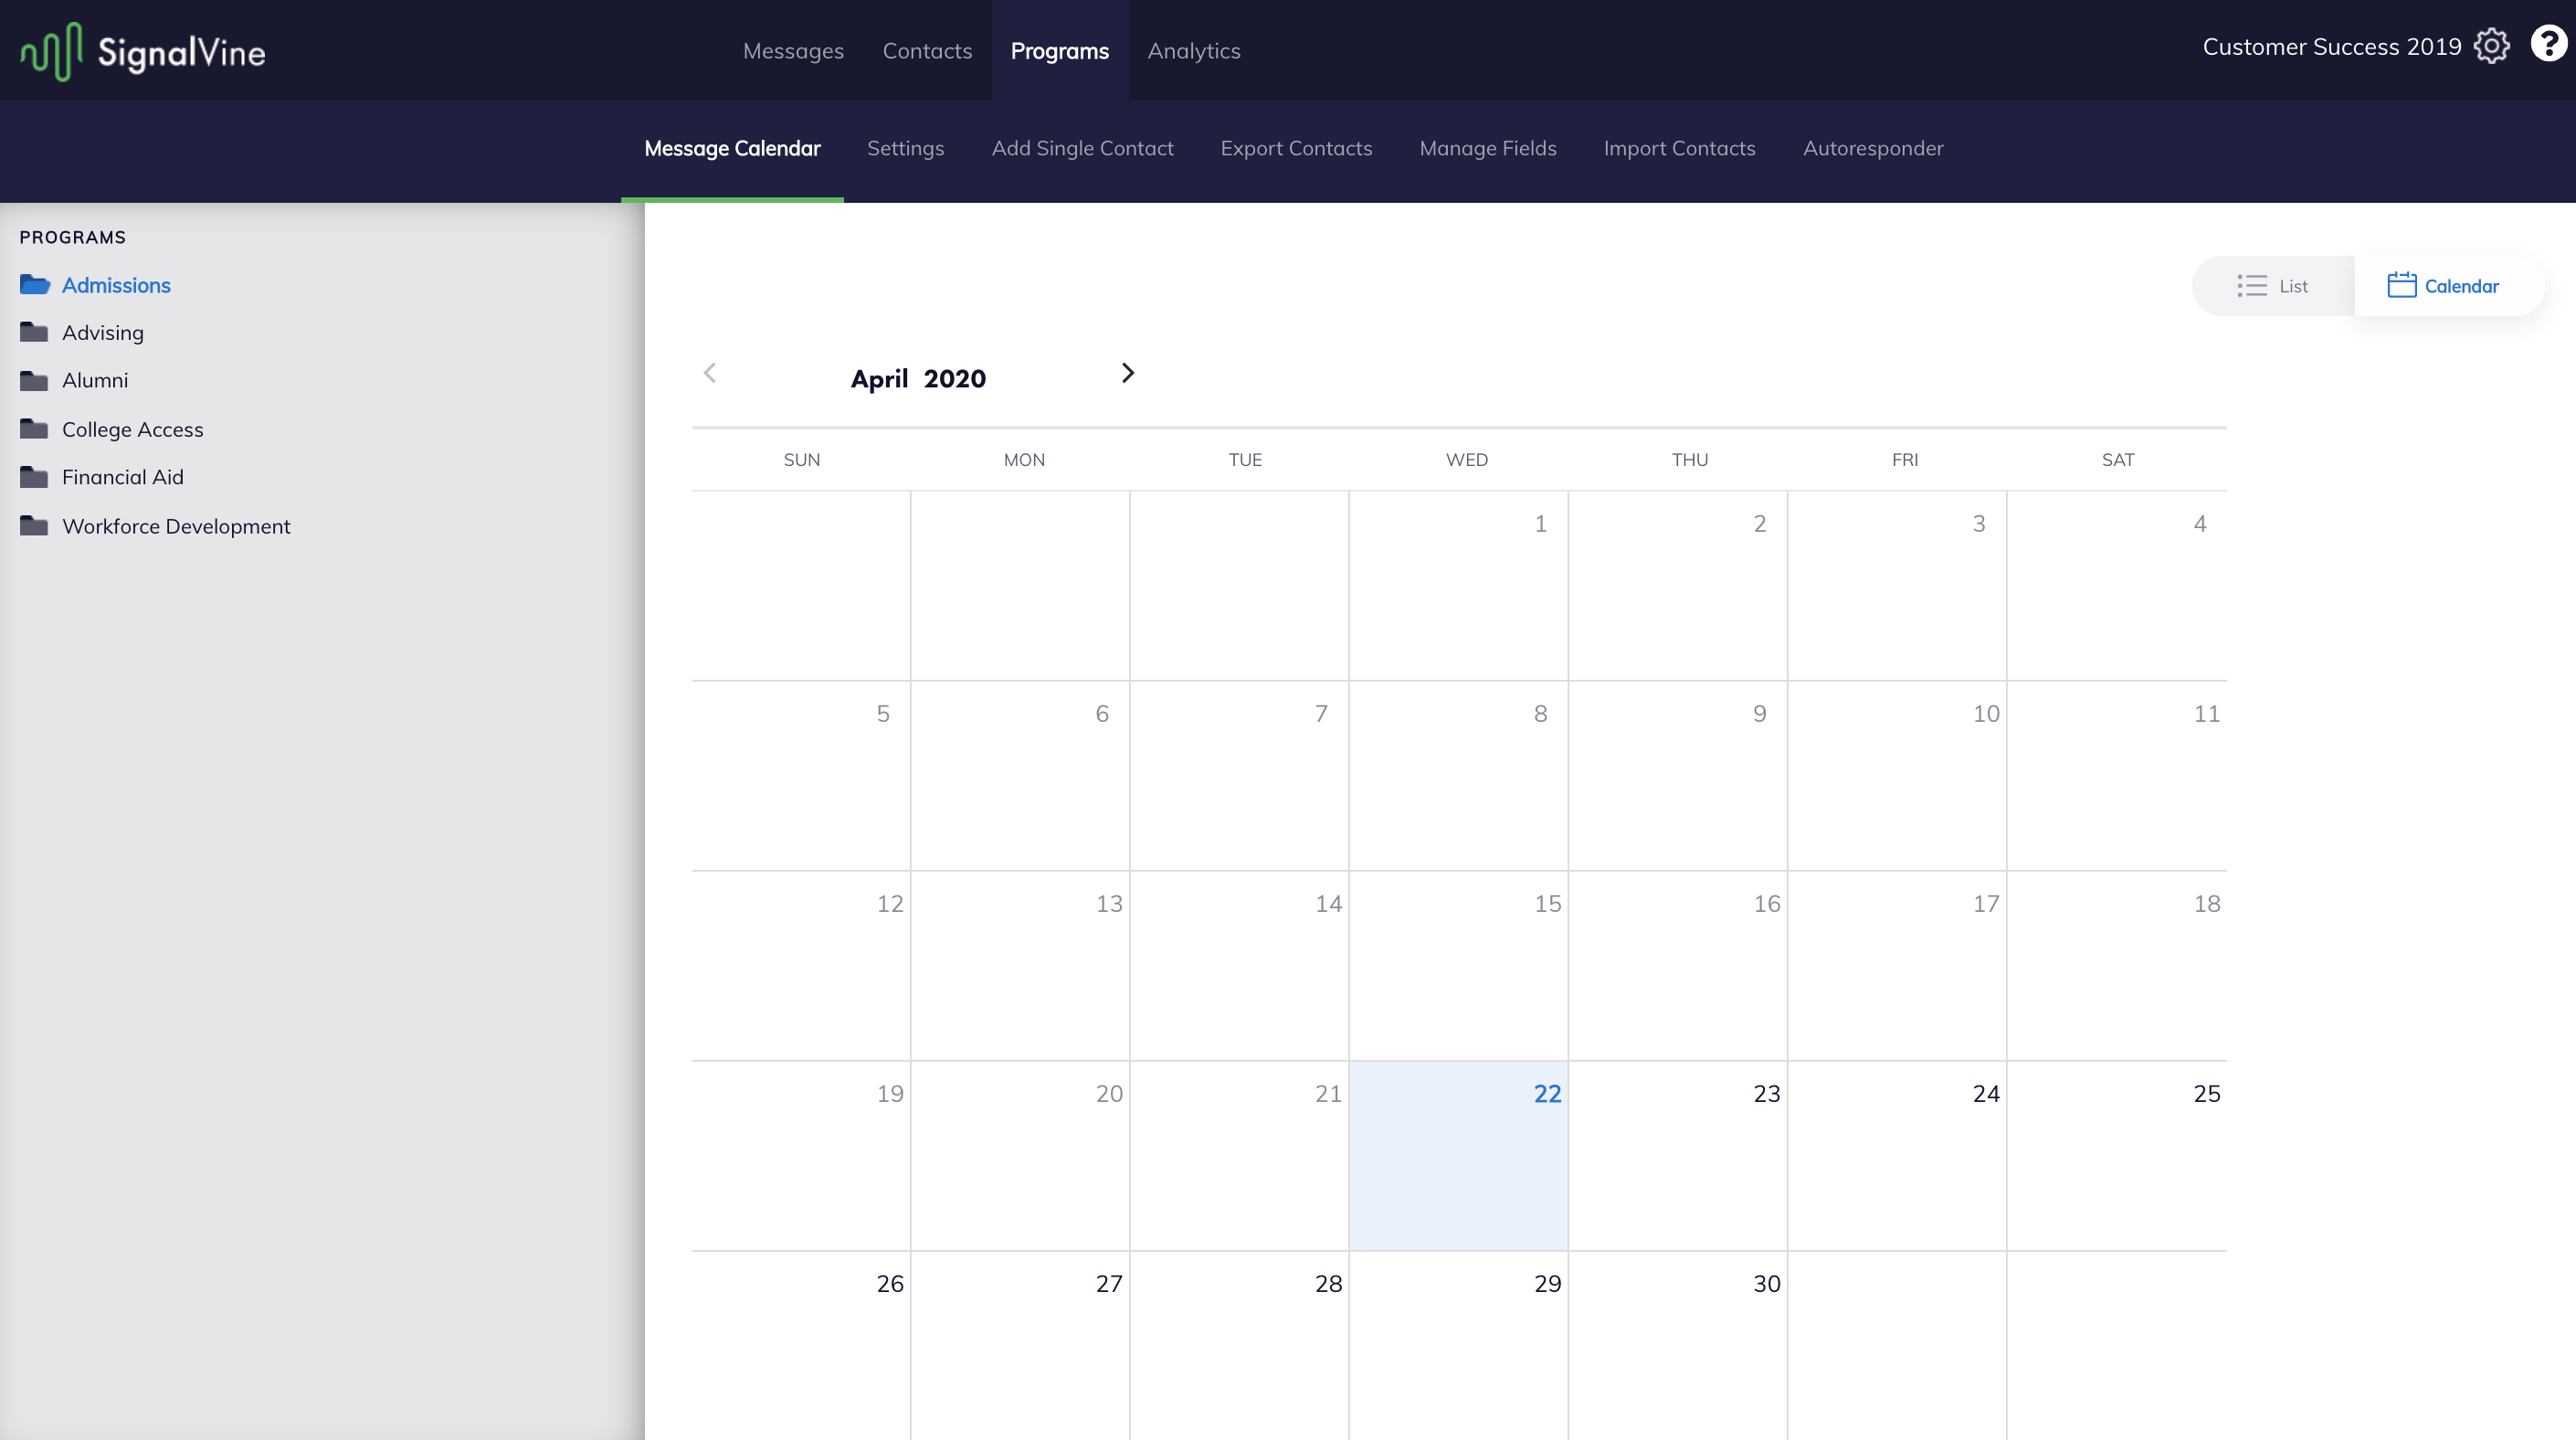Viewport: 2576px width, 1440px height.
Task: Click the SUN column header
Action: pos(802,460)
